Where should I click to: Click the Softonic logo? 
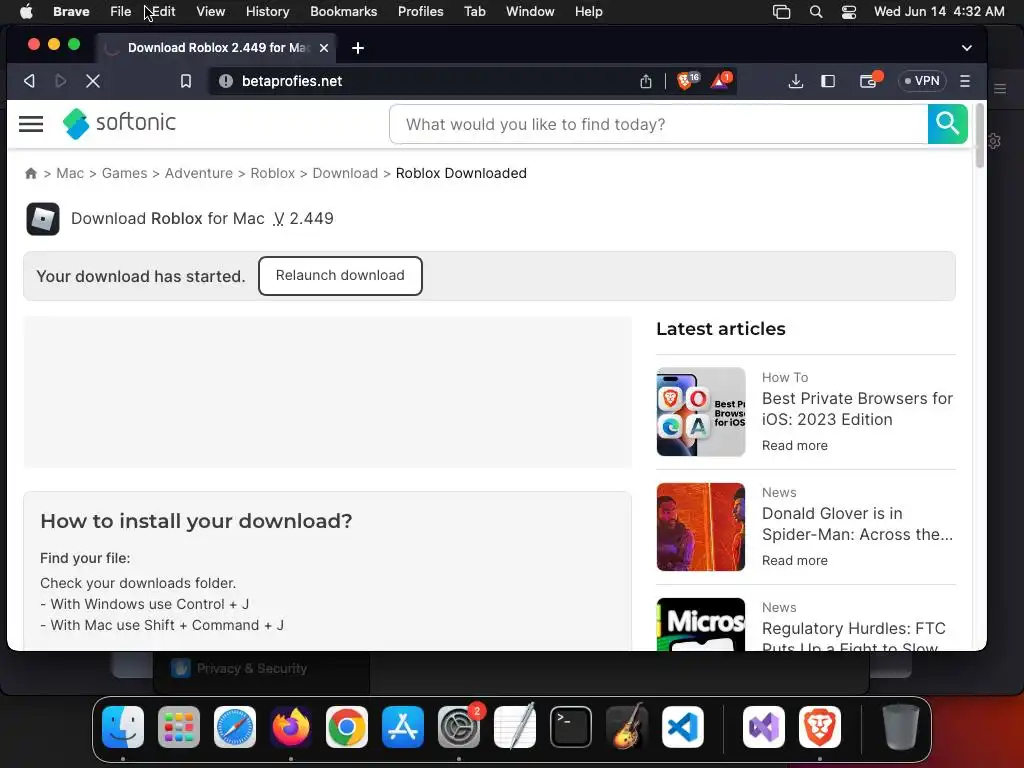click(120, 123)
